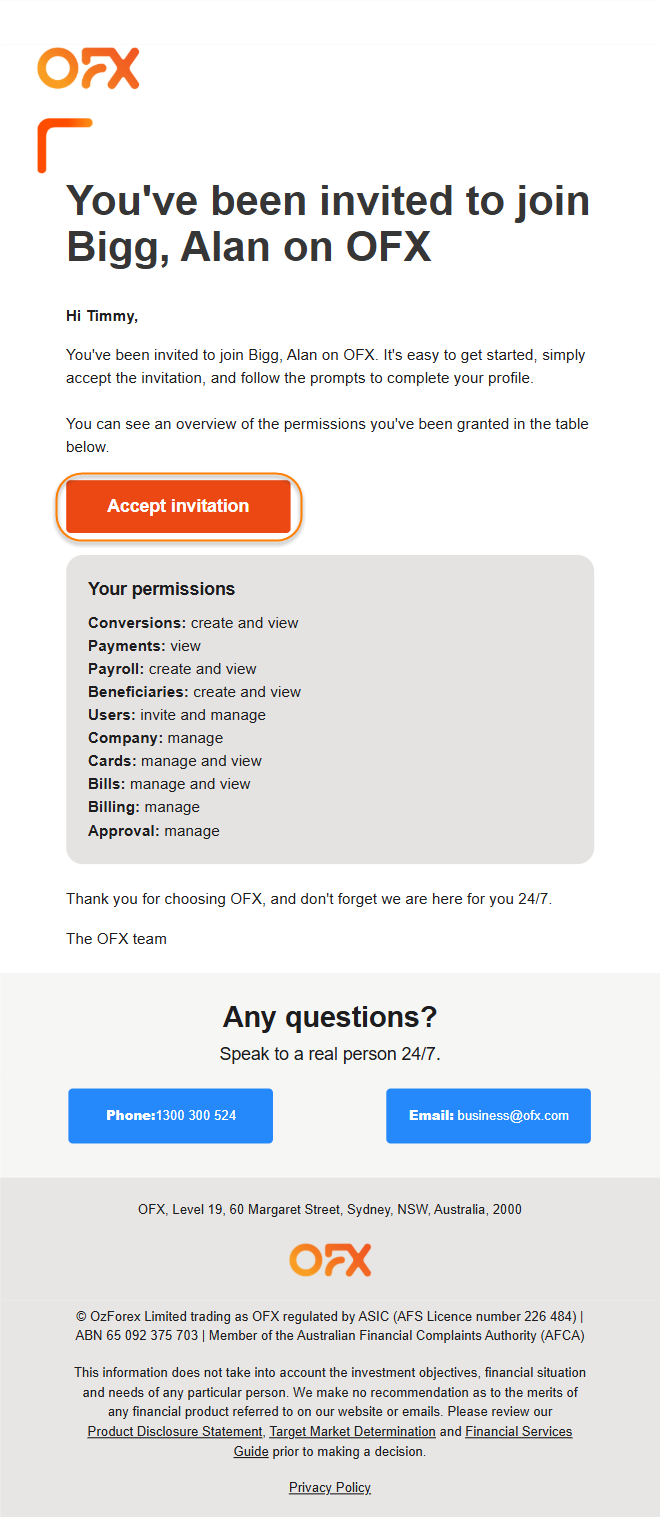Click the "Hi Timmy," greeting
Viewport: 660px width, 1517px height.
click(102, 316)
